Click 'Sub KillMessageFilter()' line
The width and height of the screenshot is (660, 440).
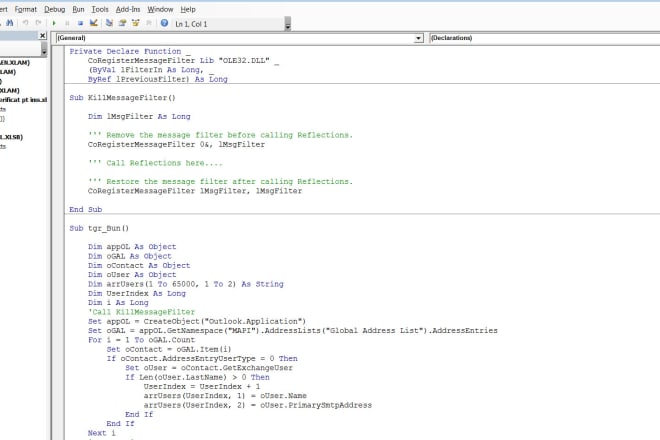coord(122,98)
